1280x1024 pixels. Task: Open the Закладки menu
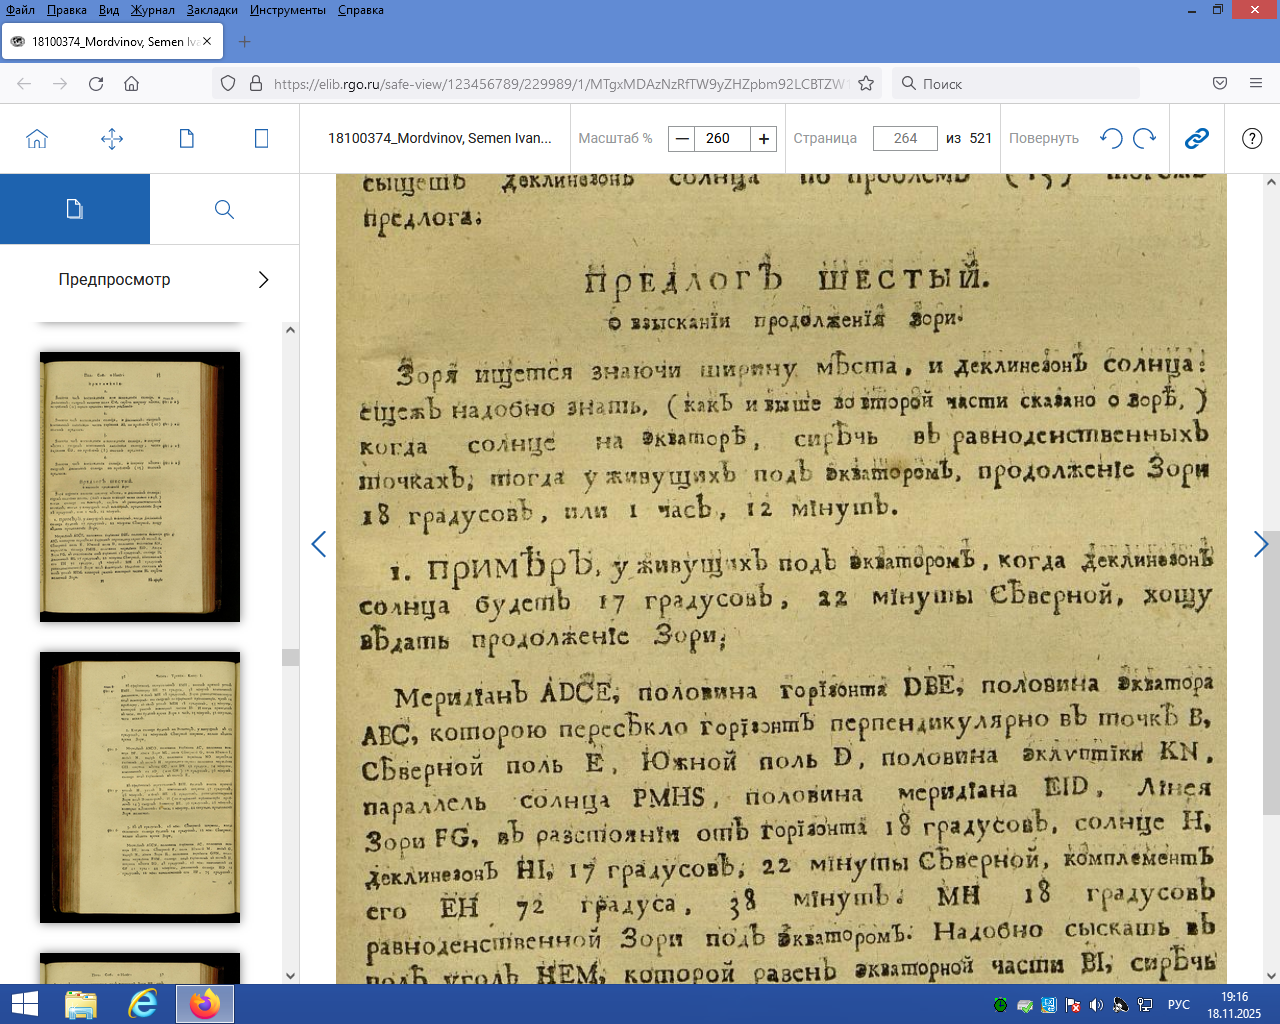(x=212, y=10)
